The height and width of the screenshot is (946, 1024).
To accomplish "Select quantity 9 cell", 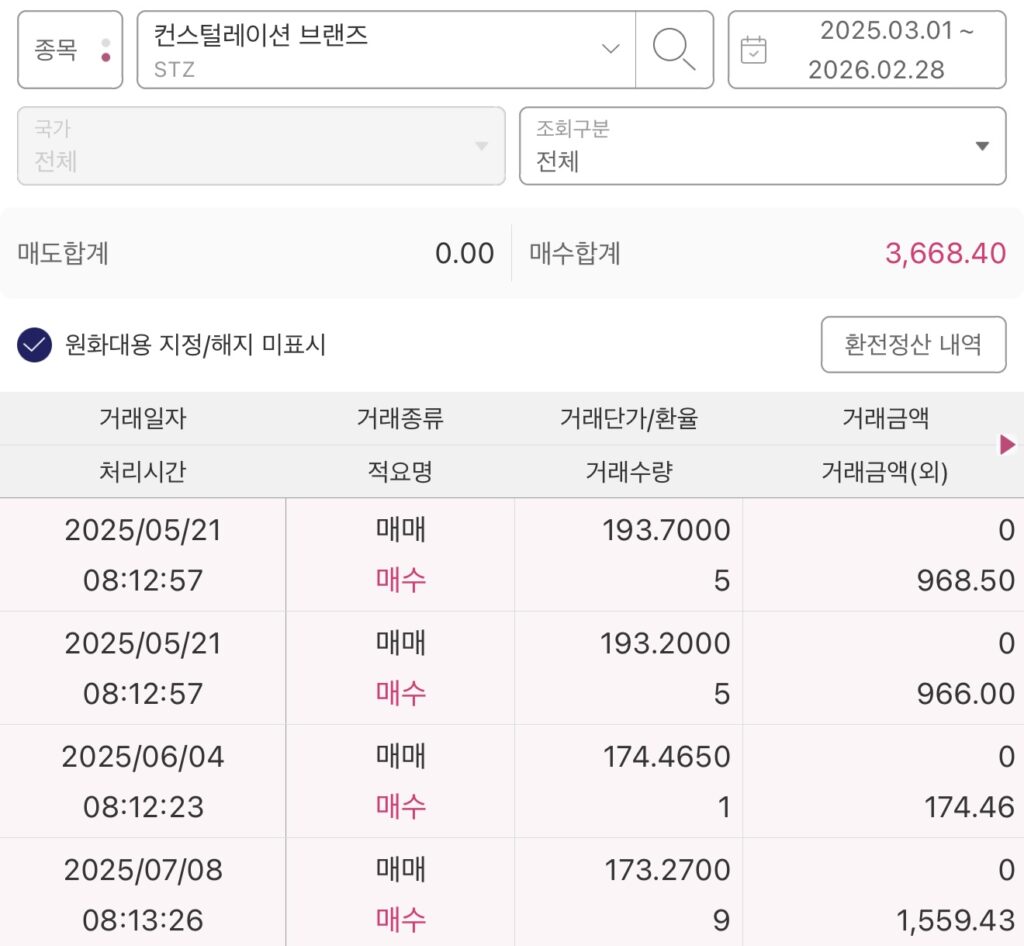I will point(721,921).
